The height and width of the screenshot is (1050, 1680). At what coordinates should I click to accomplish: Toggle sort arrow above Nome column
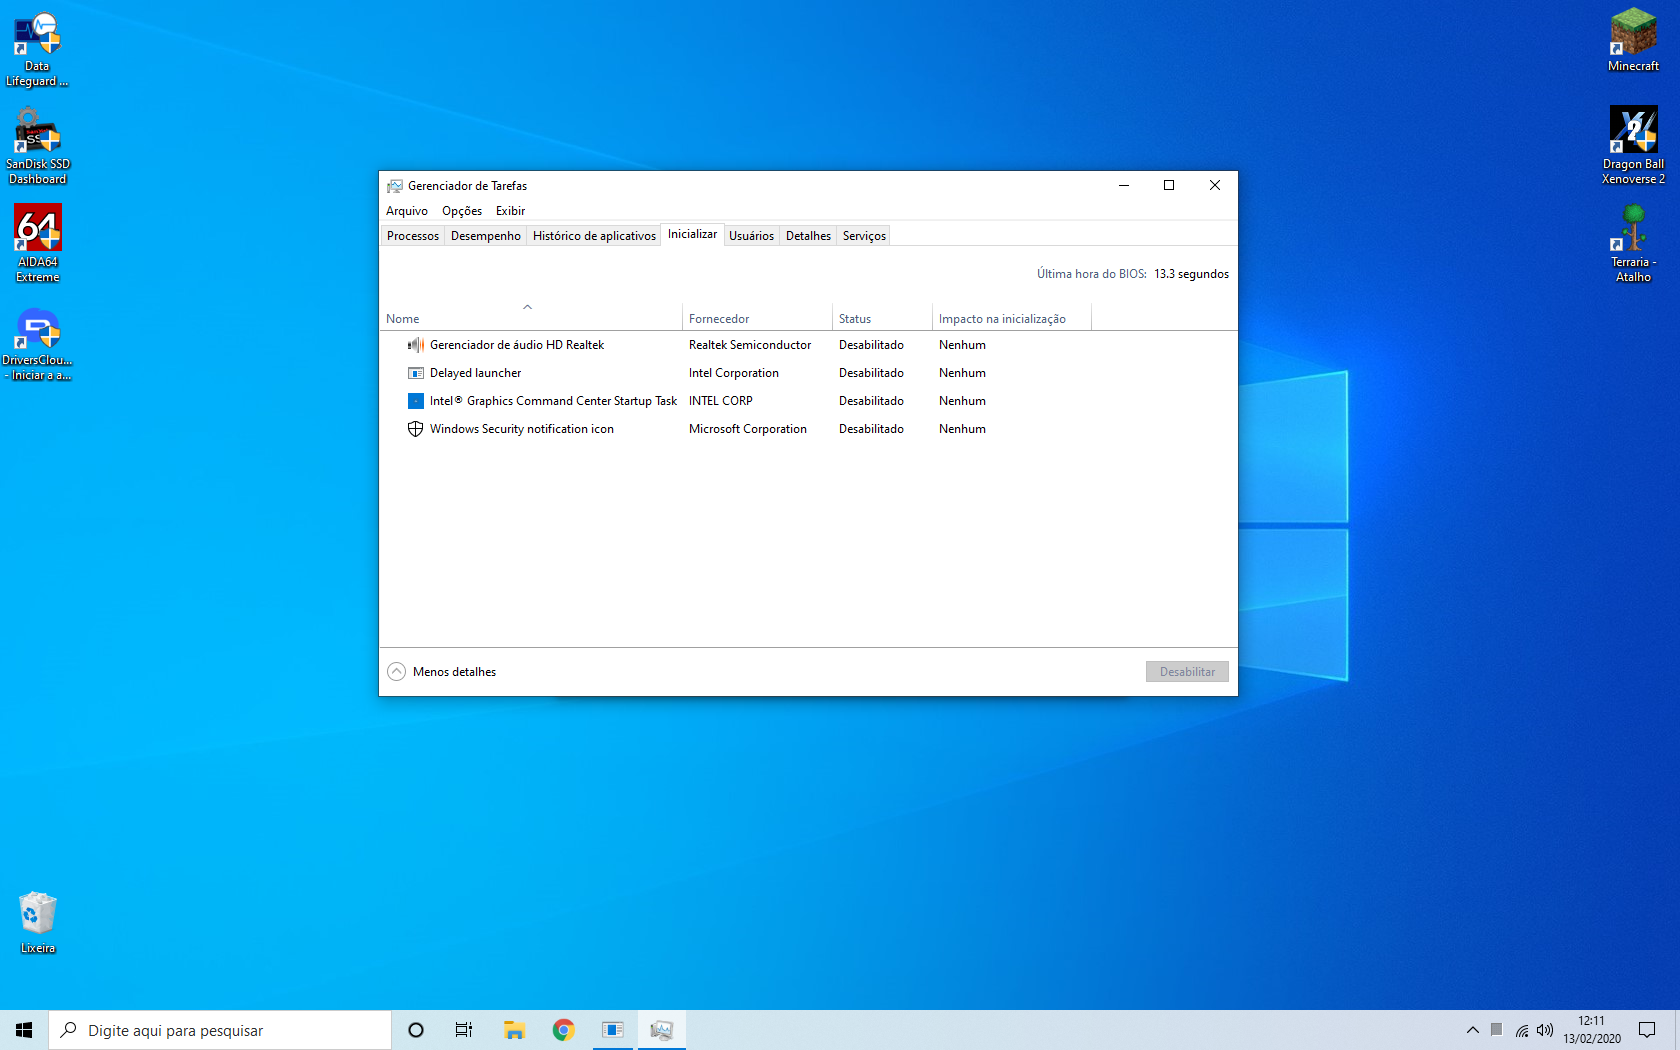(527, 307)
